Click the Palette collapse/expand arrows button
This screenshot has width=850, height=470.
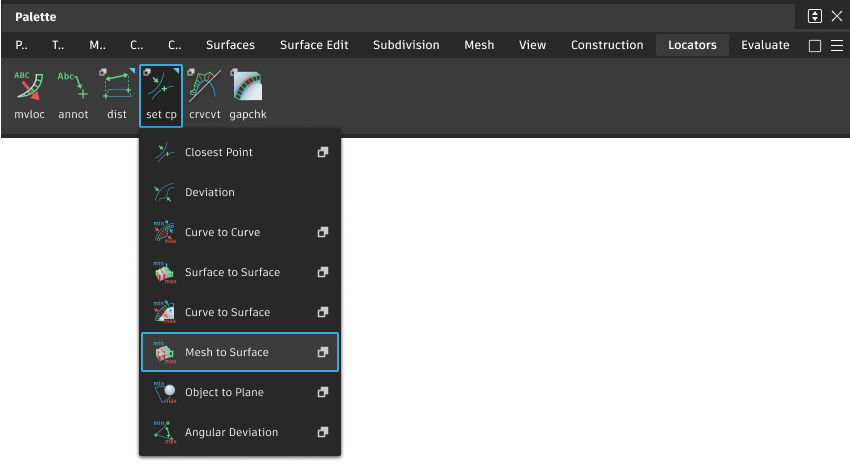pyautogui.click(x=815, y=16)
